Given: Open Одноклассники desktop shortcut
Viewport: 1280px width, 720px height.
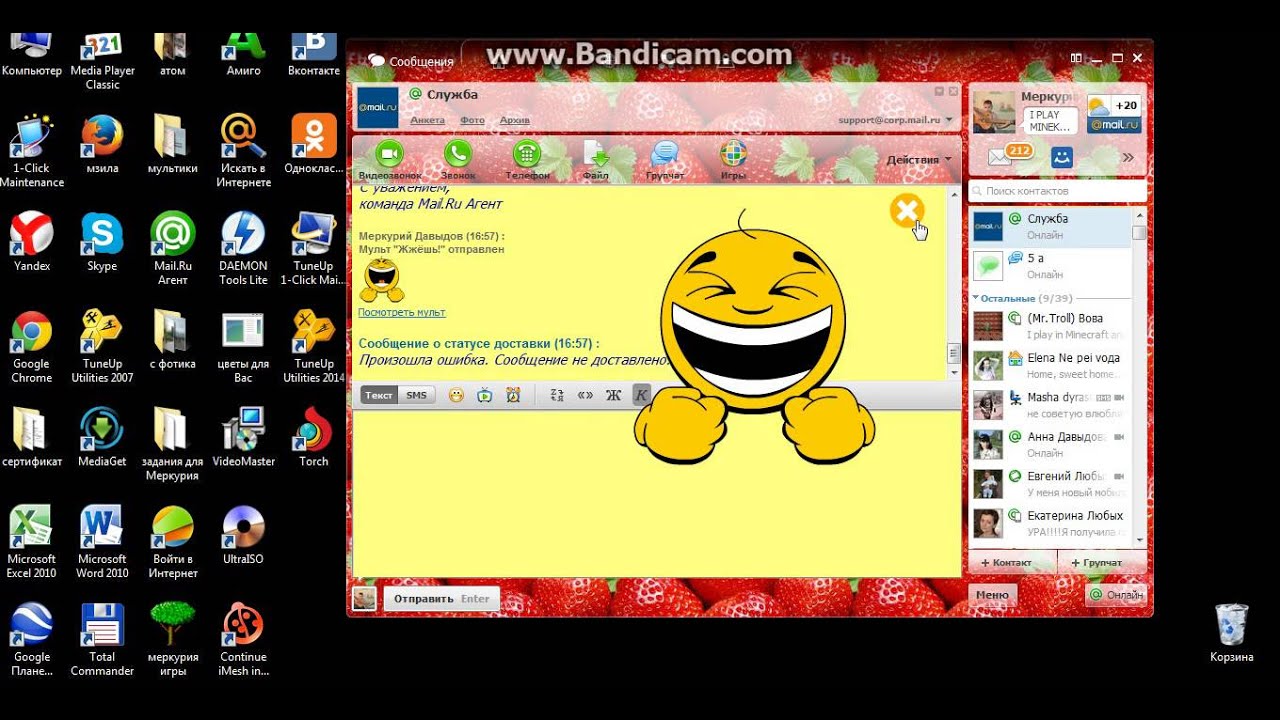Looking at the screenshot, I should 314,146.
